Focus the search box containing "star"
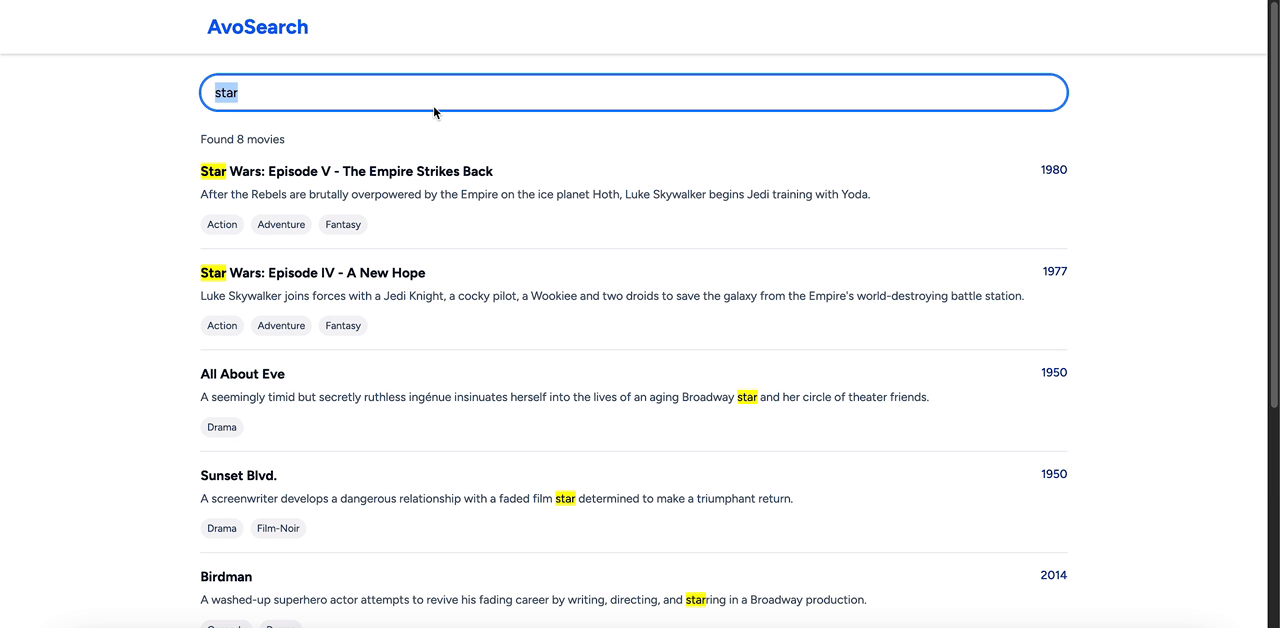The height and width of the screenshot is (628, 1280). 633,93
